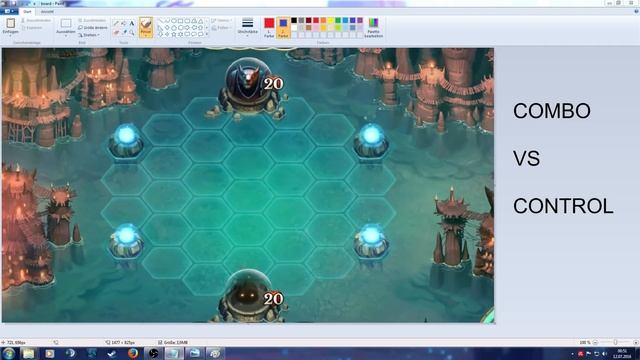
Task: Open Steam from the taskbar
Action: pos(111,353)
